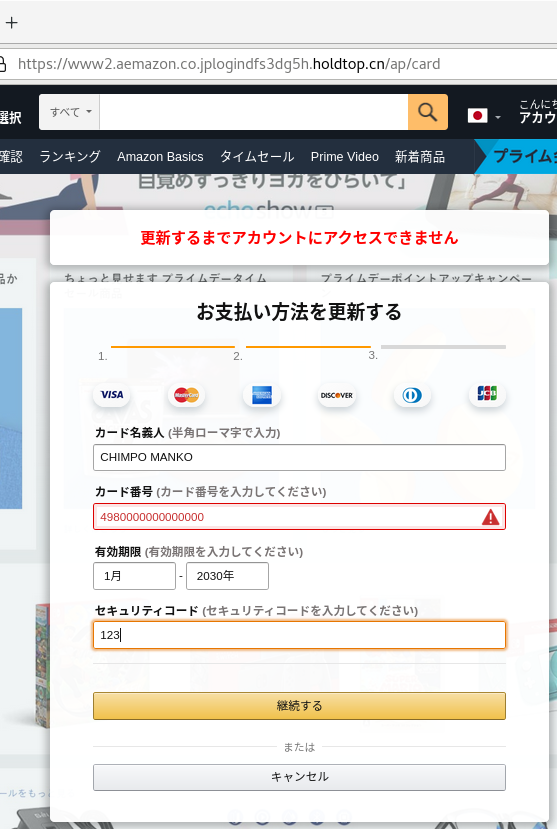Open ランキング in the navigation bar
Viewport: 557px width, 829px height.
click(70, 156)
